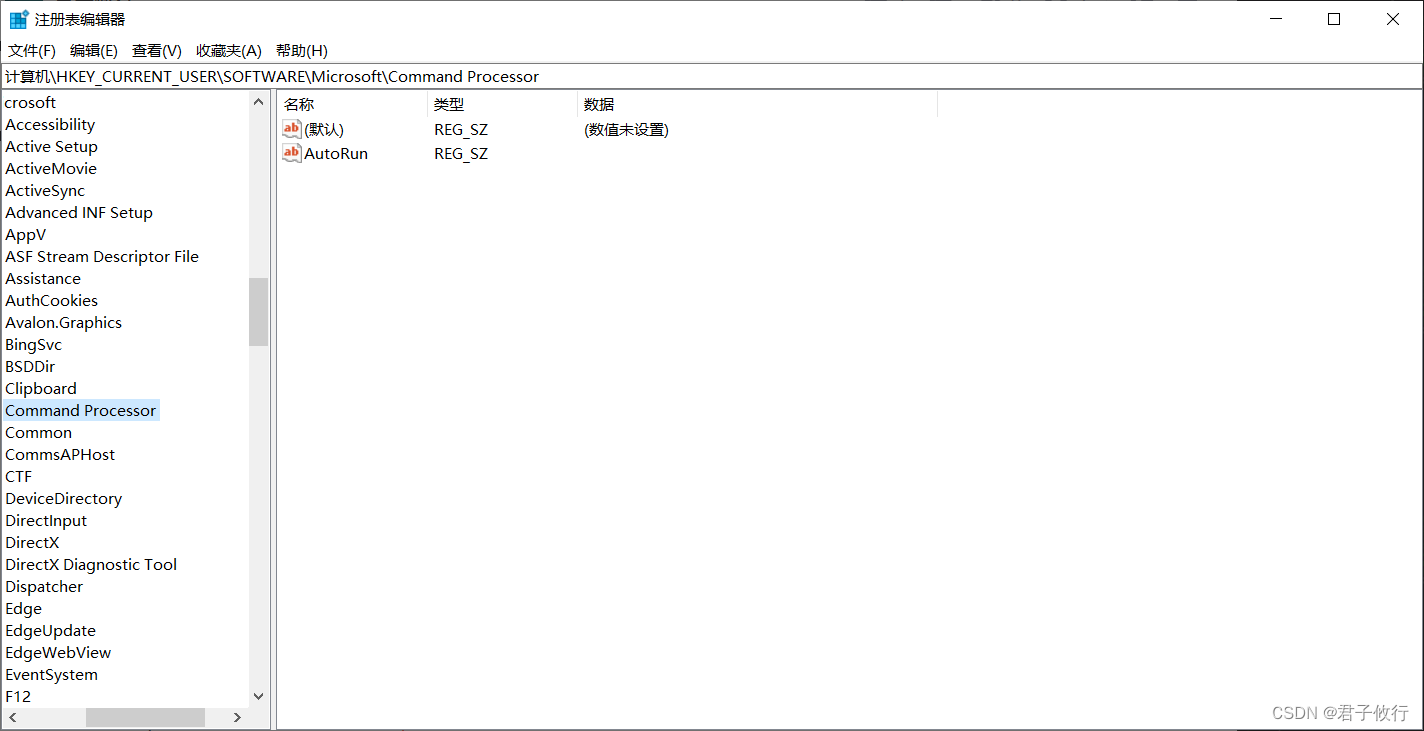Open the 收藏夹(A) menu
The height and width of the screenshot is (731, 1424).
228,50
